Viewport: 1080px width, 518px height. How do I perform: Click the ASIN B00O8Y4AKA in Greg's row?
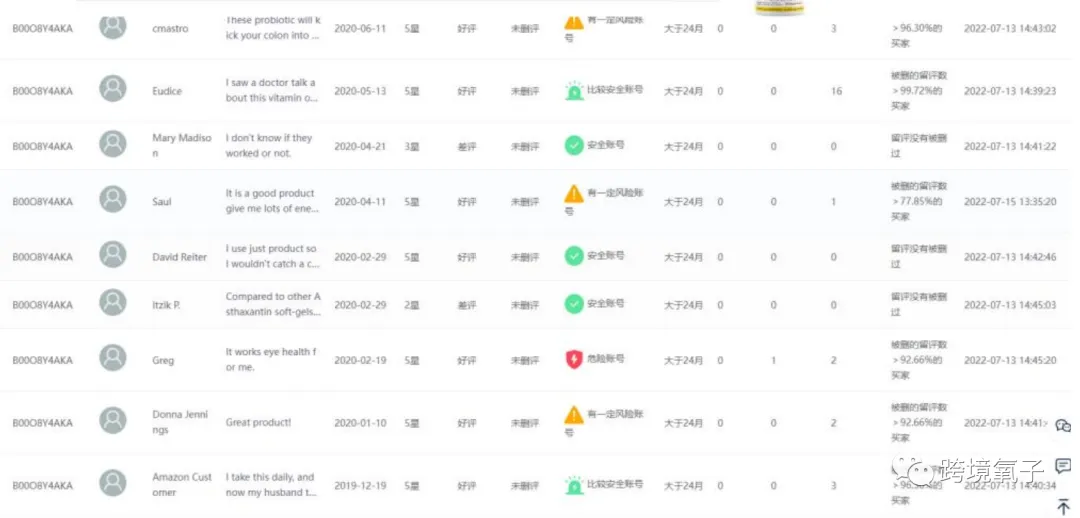(42, 360)
